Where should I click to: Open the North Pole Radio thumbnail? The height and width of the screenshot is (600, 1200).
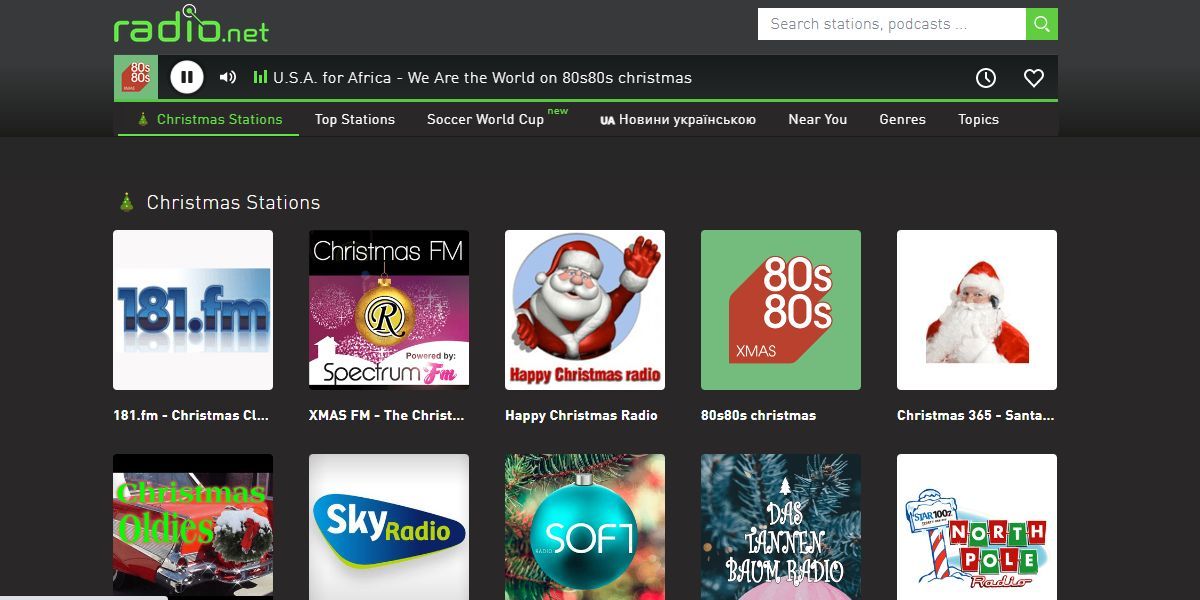pyautogui.click(x=977, y=527)
